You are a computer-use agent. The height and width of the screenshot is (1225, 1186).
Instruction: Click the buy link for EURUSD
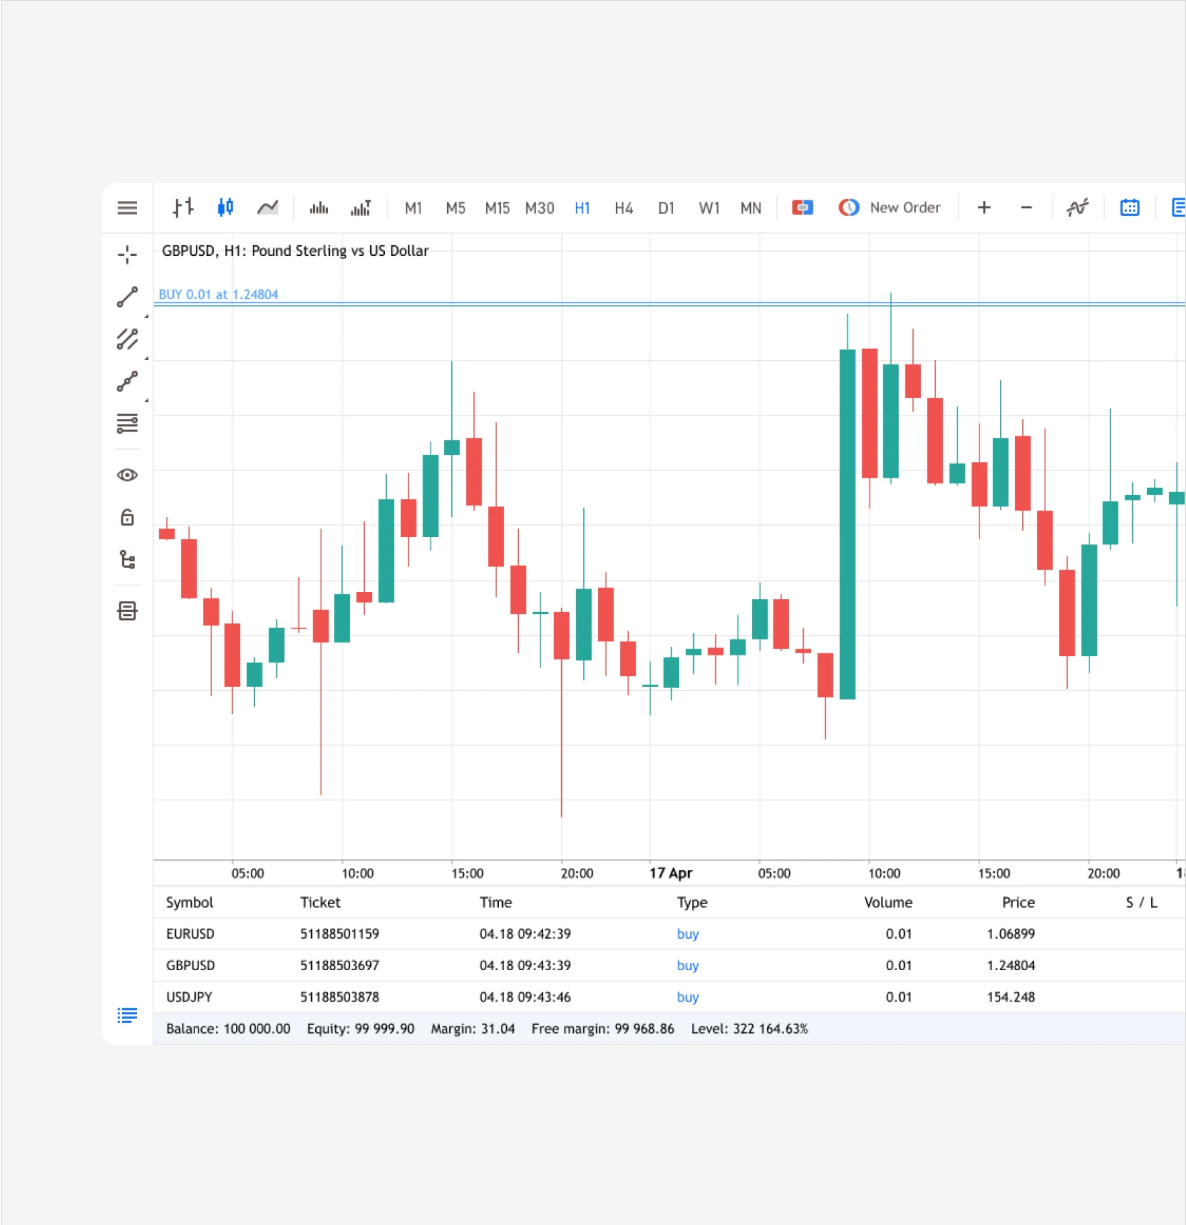pyautogui.click(x=687, y=933)
